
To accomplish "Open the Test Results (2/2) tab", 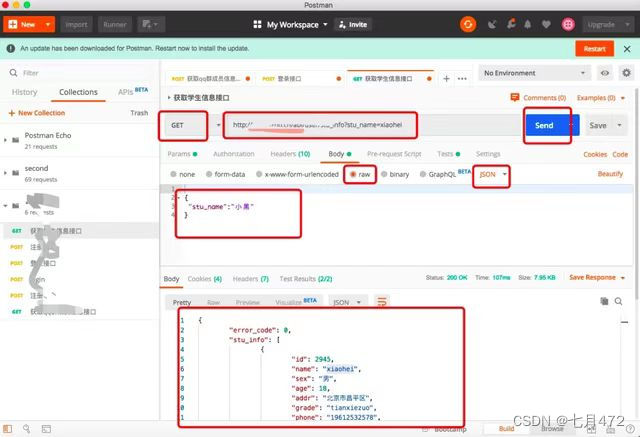I will 306,279.
